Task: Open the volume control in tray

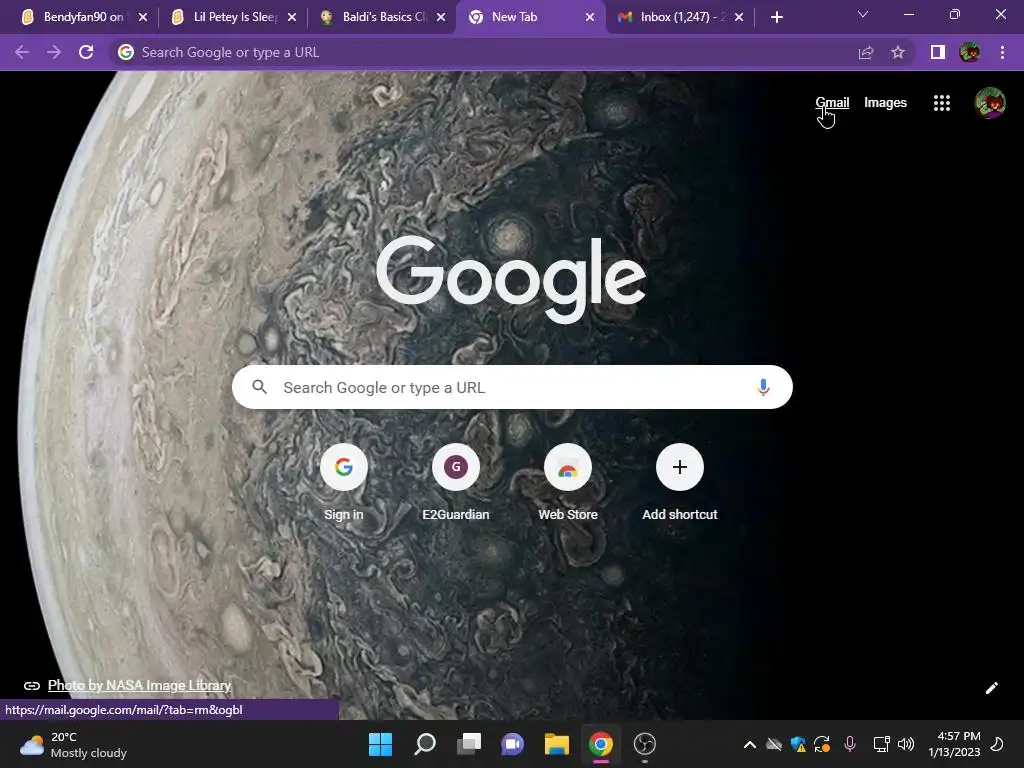Action: 906,744
